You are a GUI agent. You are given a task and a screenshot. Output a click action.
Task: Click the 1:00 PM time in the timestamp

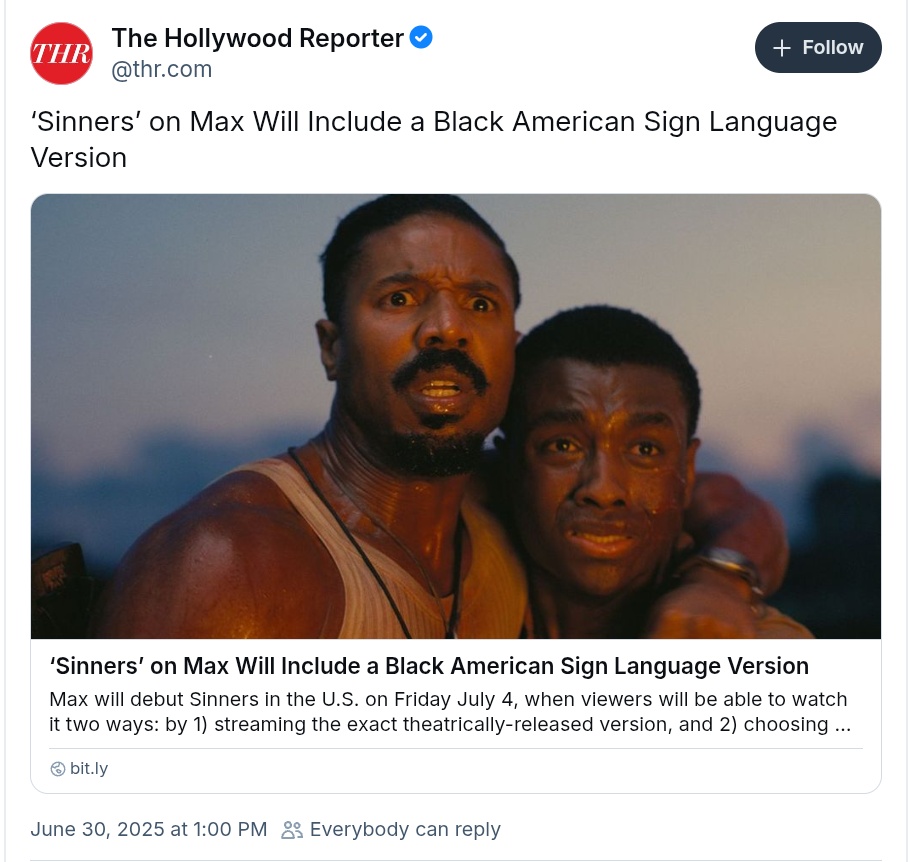[x=229, y=829]
